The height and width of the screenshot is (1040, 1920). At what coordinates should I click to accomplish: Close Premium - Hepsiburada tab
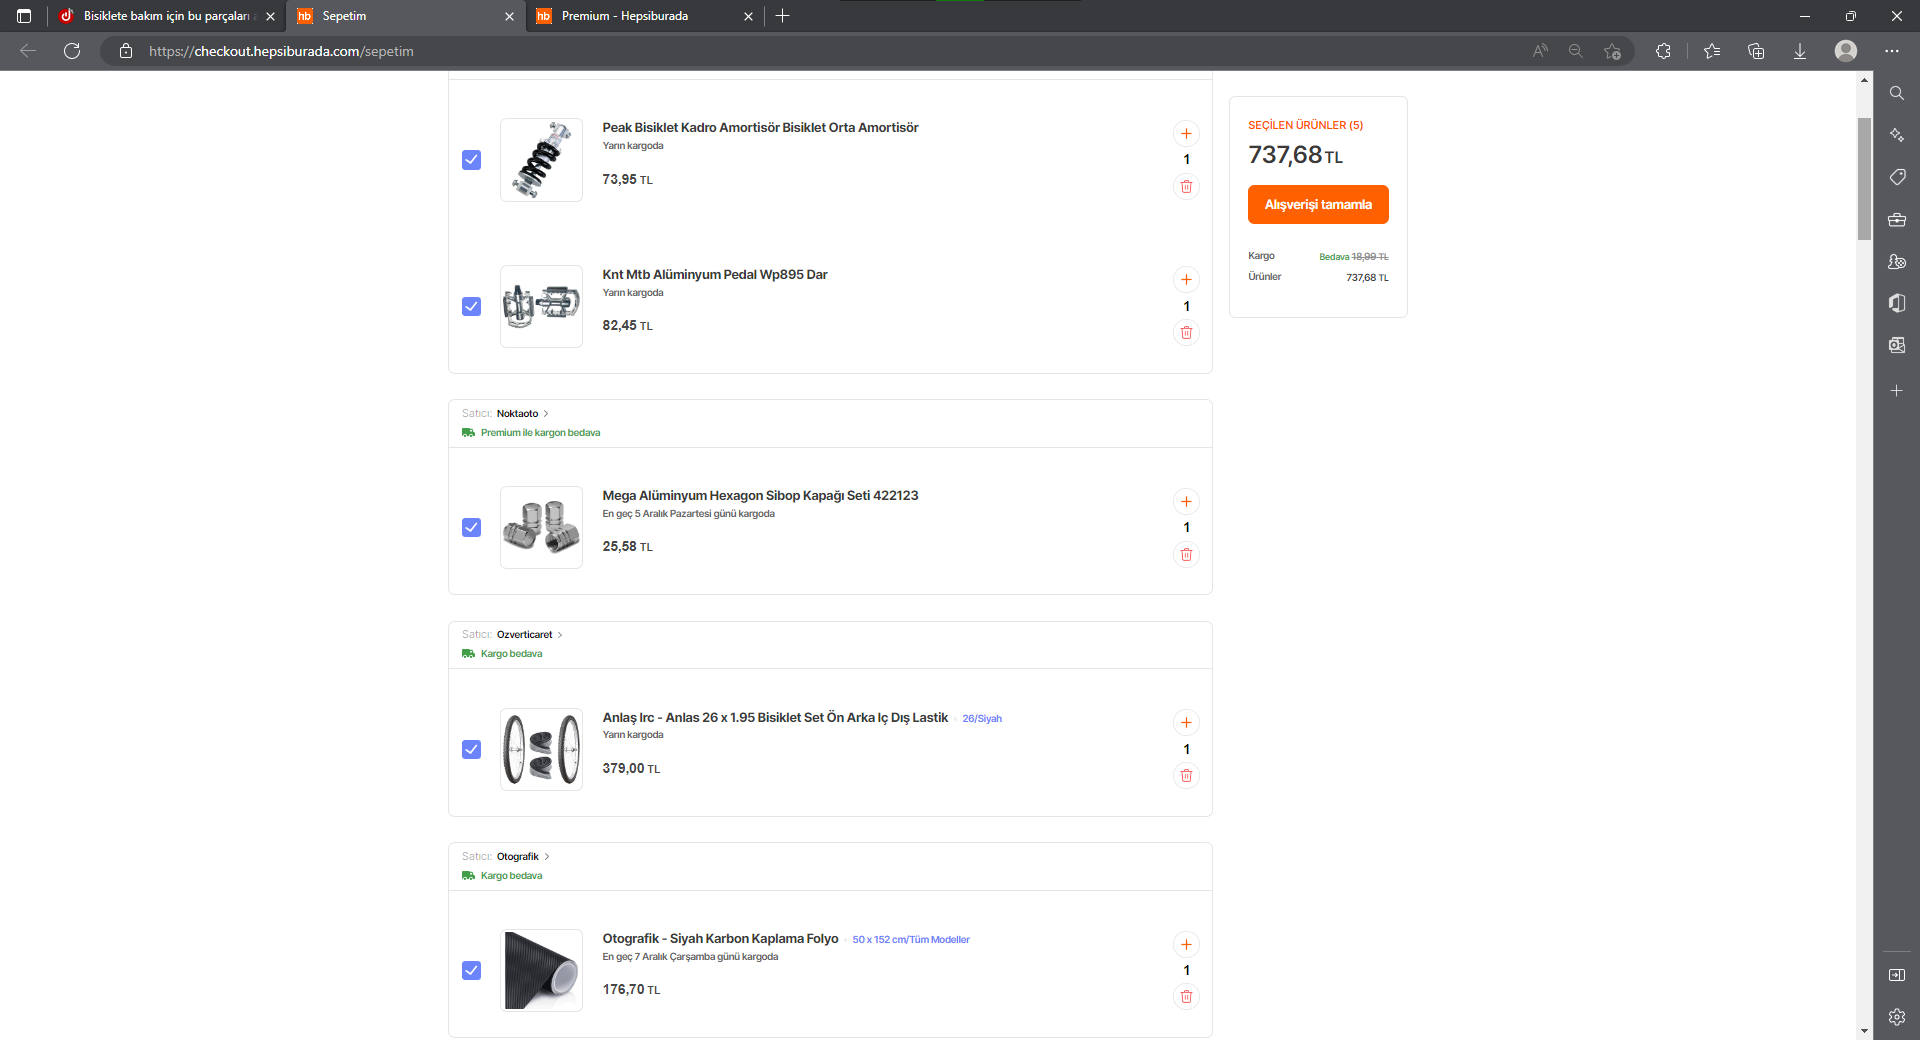(x=748, y=16)
